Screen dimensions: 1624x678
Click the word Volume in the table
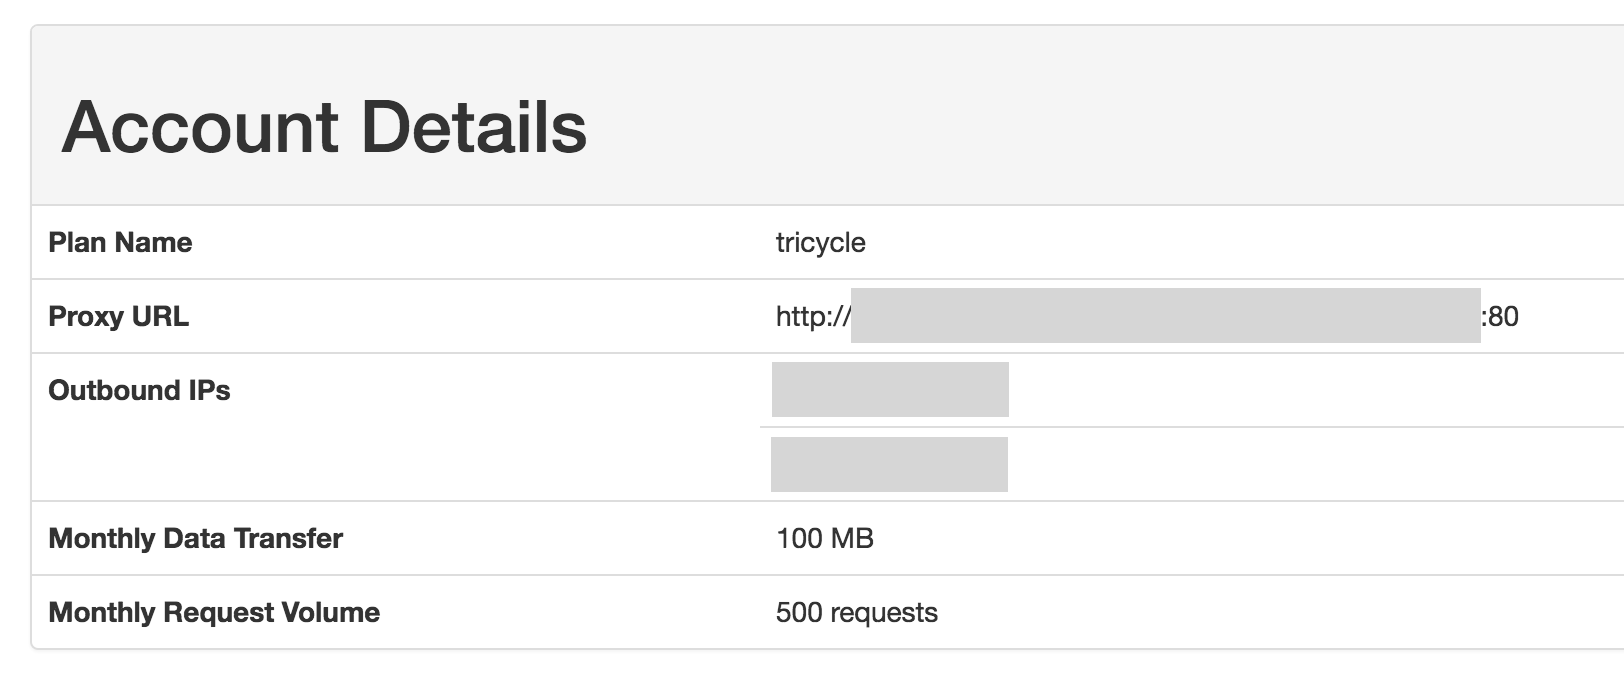[x=334, y=613]
